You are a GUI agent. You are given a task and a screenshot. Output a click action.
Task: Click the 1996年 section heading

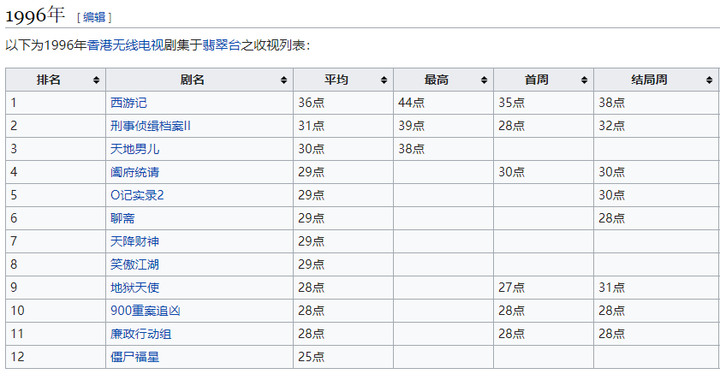pos(35,15)
